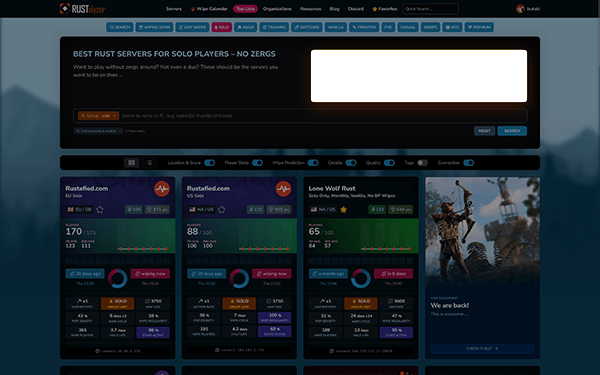Click wipe donut chart on Rustafied EU card
The width and height of the screenshot is (600, 375).
tap(117, 278)
